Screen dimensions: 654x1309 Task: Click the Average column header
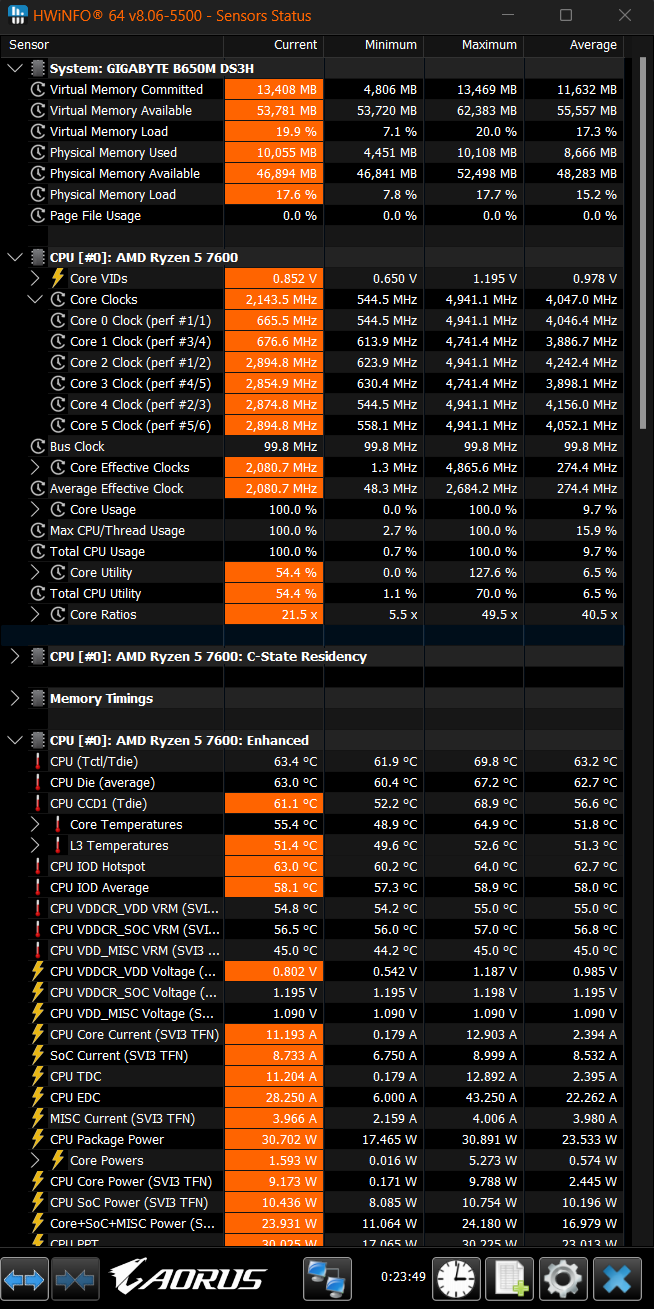coord(573,45)
